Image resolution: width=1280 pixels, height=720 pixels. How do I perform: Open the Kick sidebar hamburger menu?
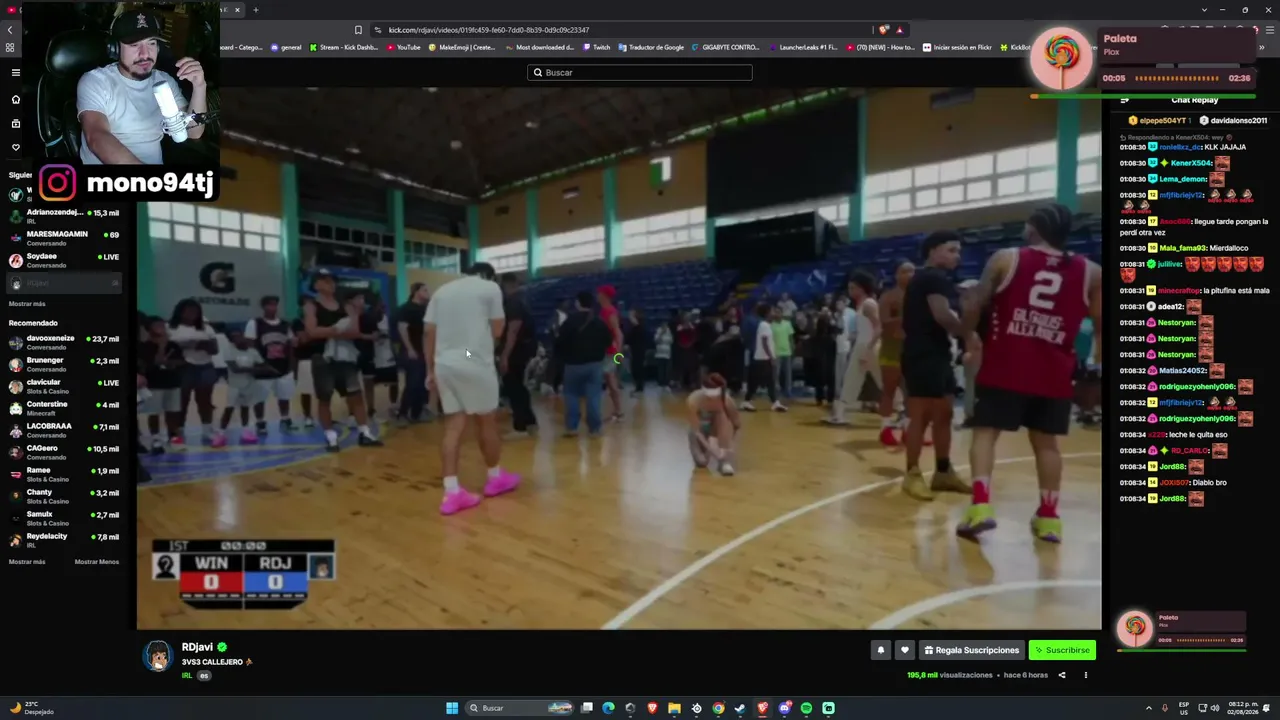pyautogui.click(x=15, y=72)
